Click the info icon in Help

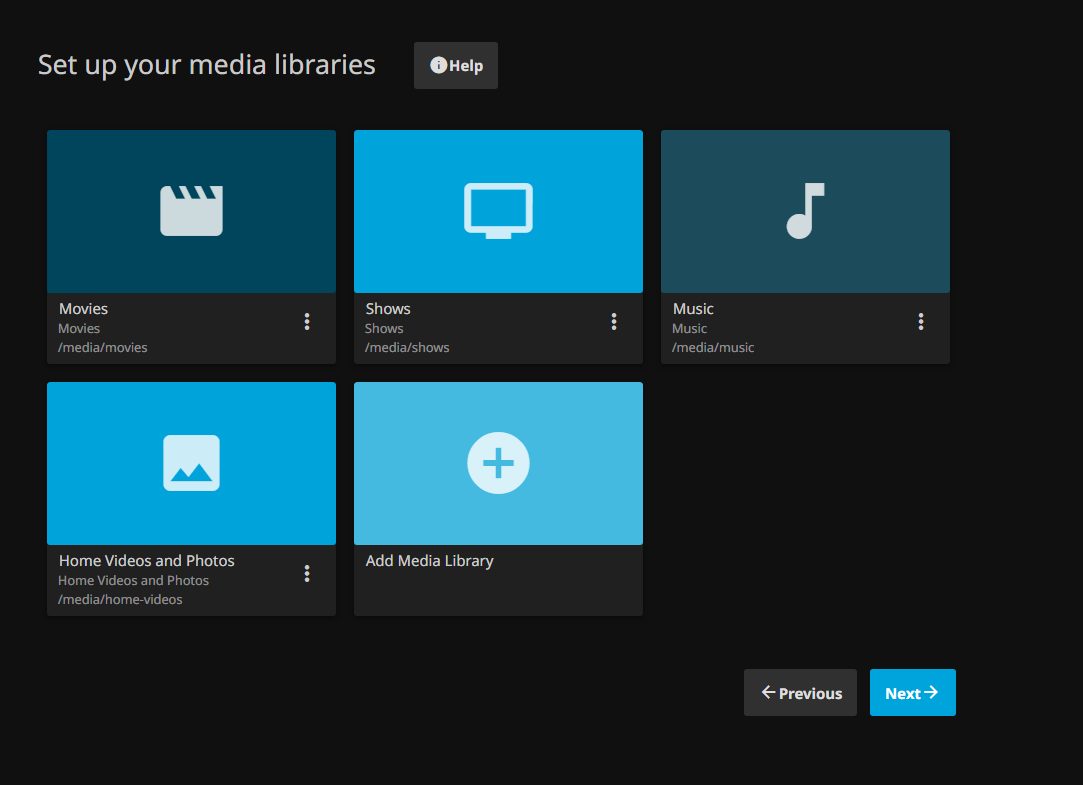tap(439, 65)
